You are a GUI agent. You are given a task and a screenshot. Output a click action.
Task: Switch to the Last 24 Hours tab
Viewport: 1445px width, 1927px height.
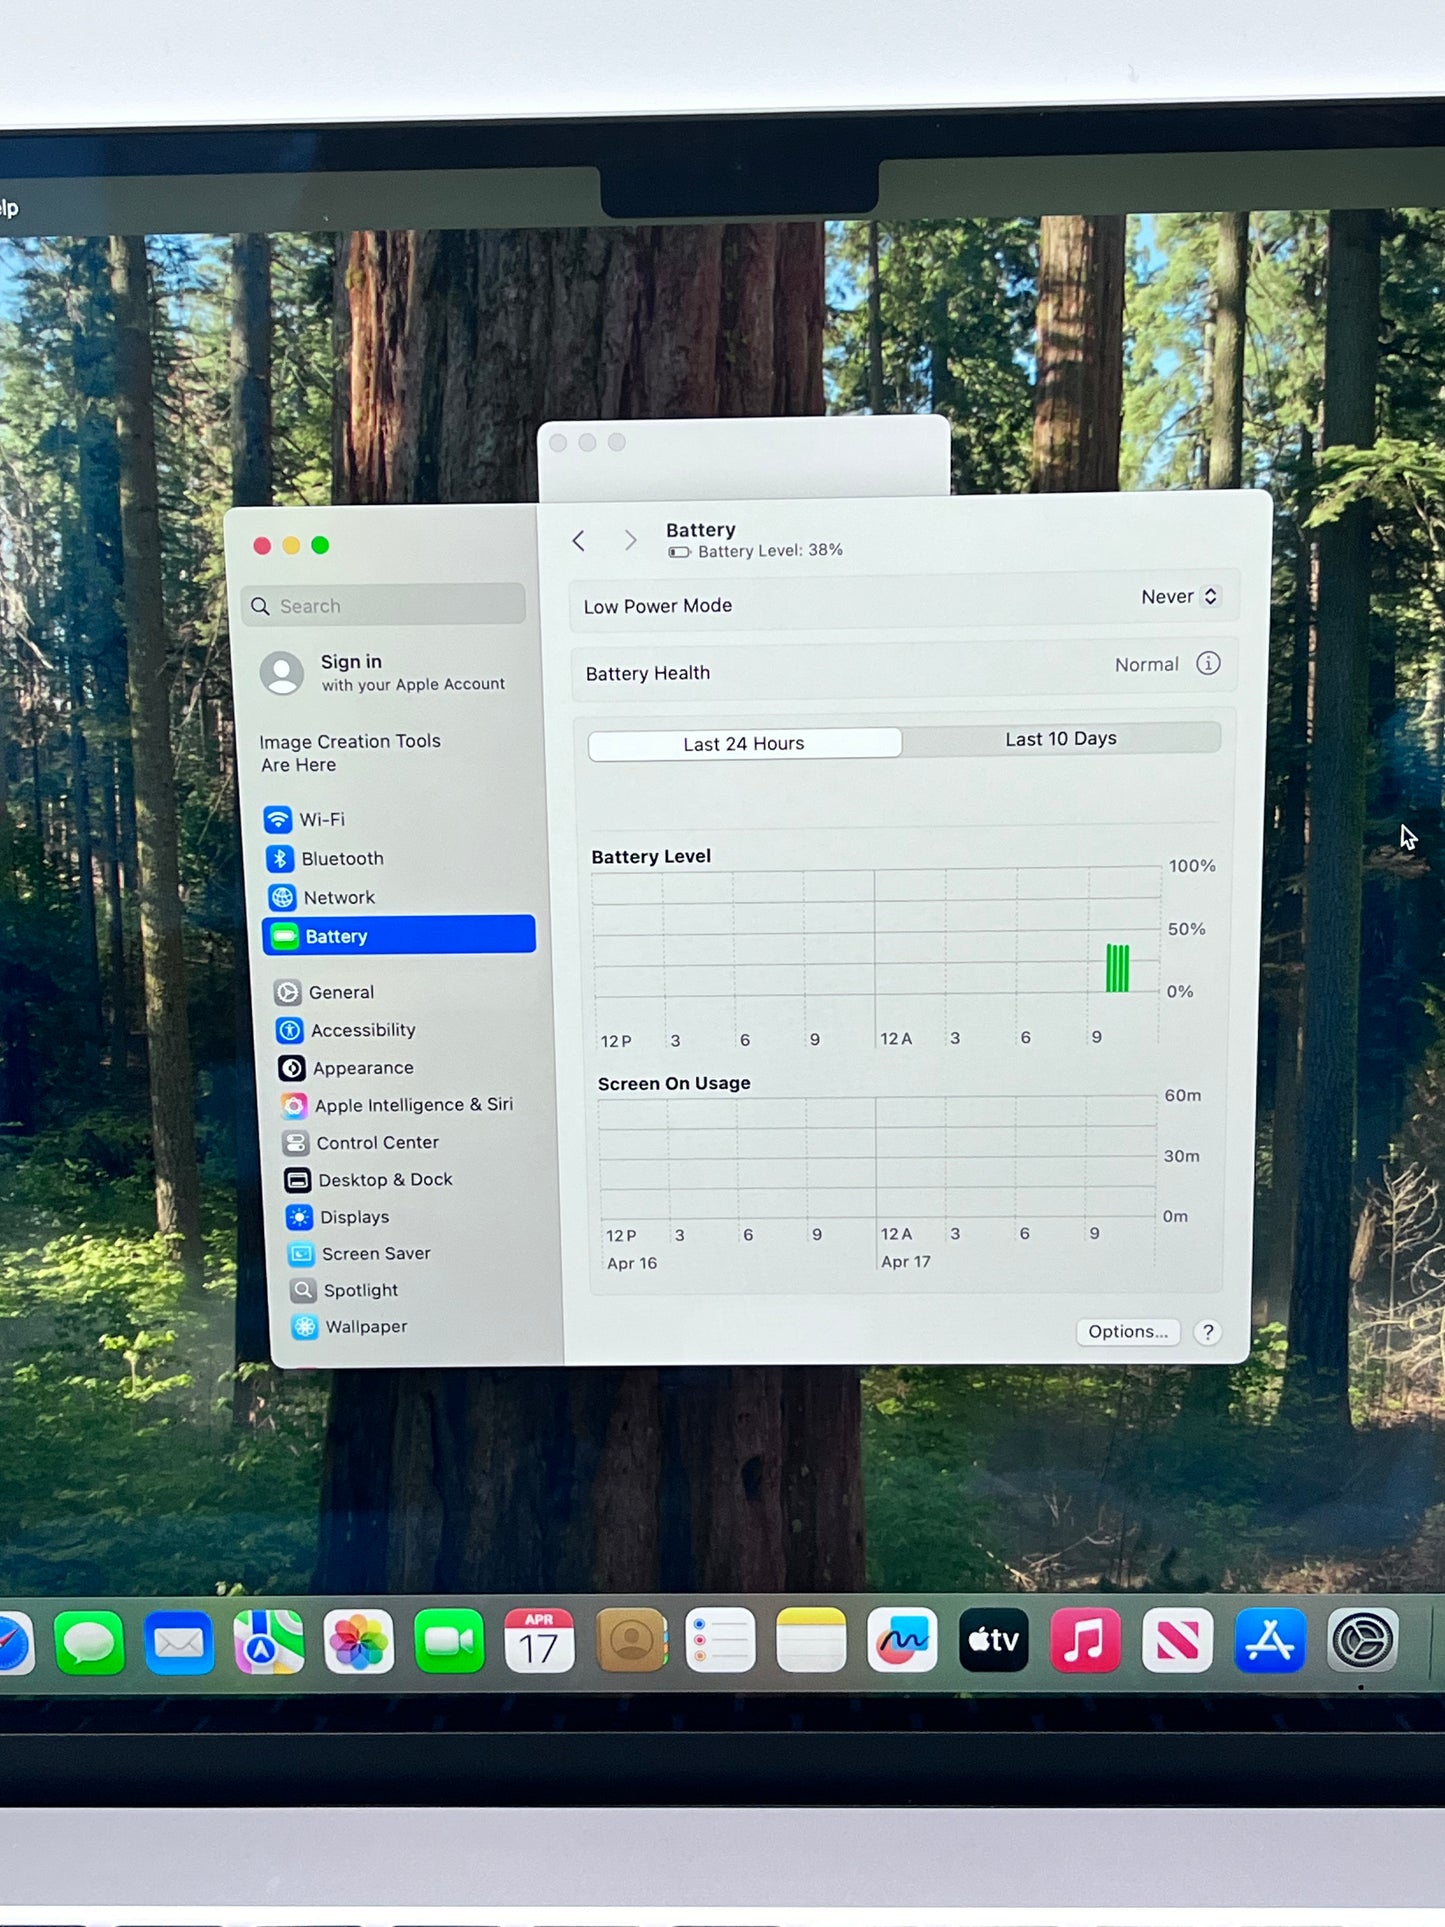click(x=744, y=744)
